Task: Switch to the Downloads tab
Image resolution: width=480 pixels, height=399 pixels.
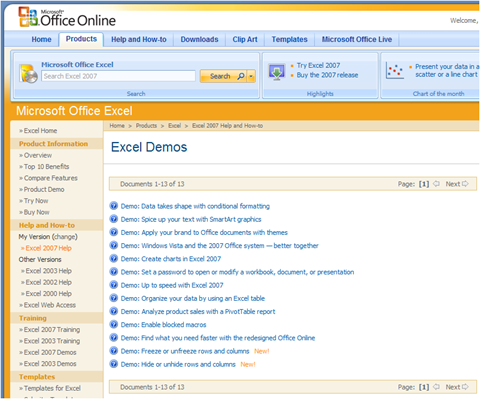Action: coord(199,39)
